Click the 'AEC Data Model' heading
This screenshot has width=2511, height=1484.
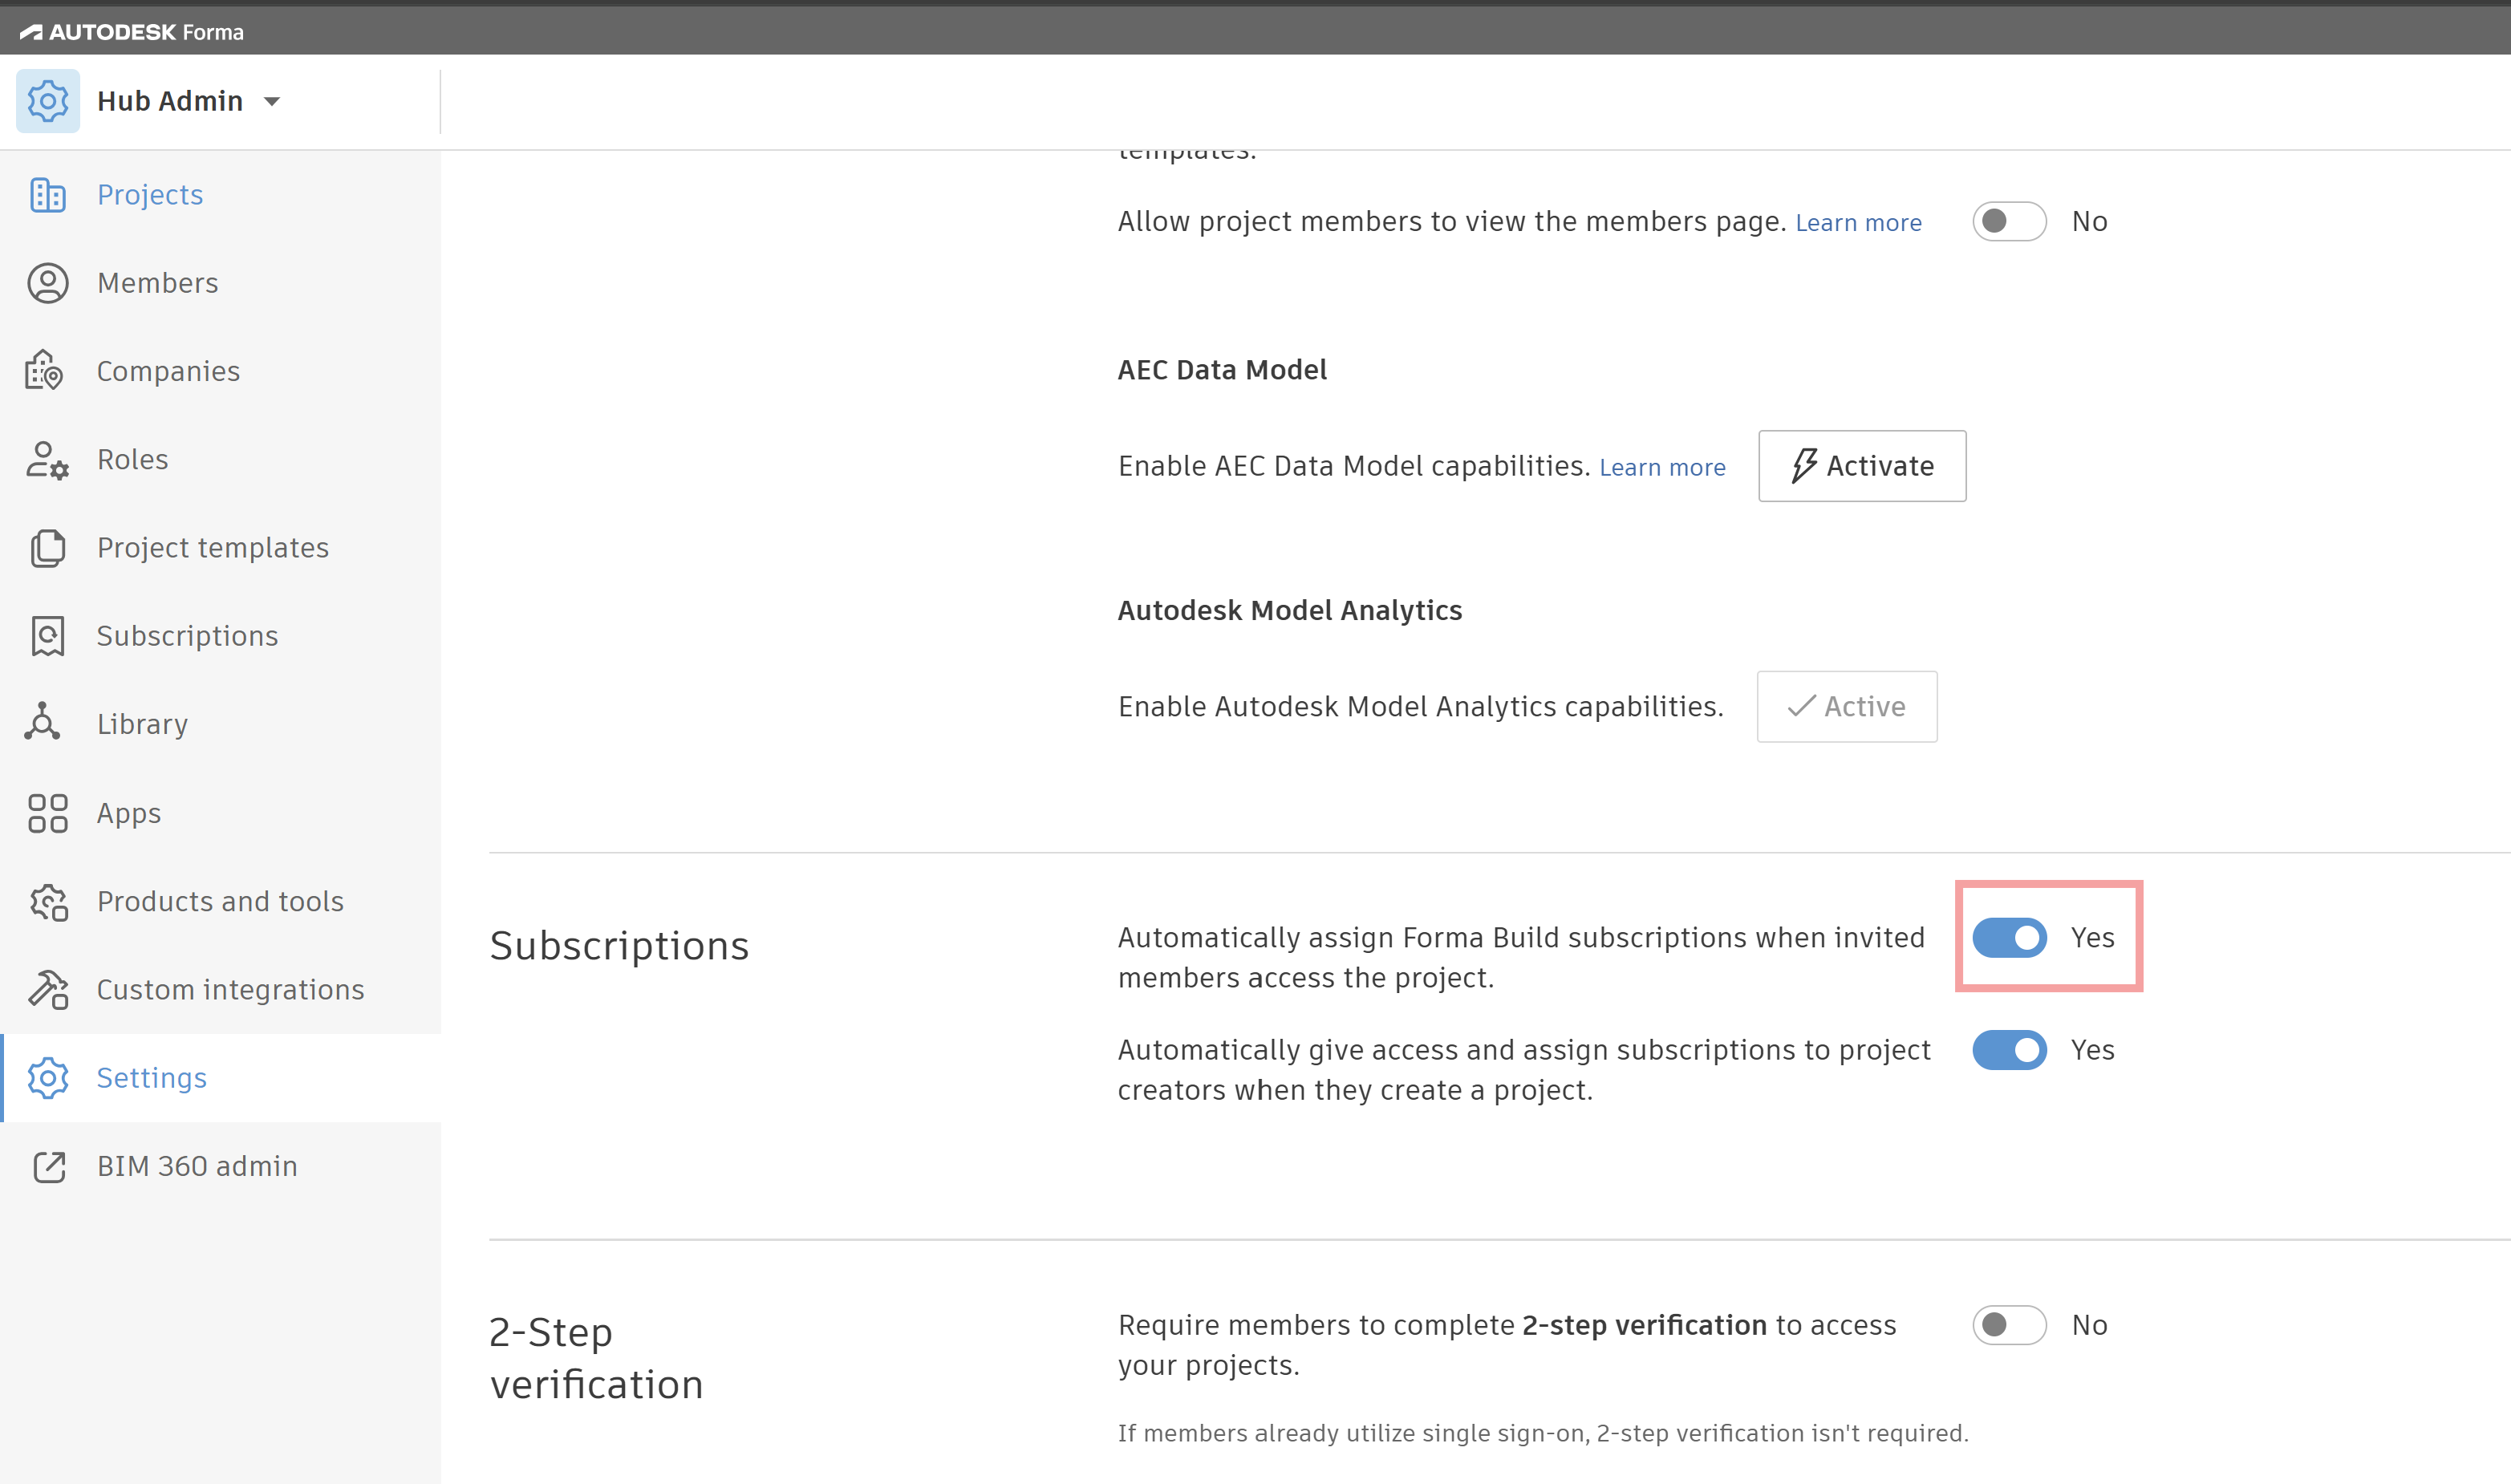tap(1222, 370)
